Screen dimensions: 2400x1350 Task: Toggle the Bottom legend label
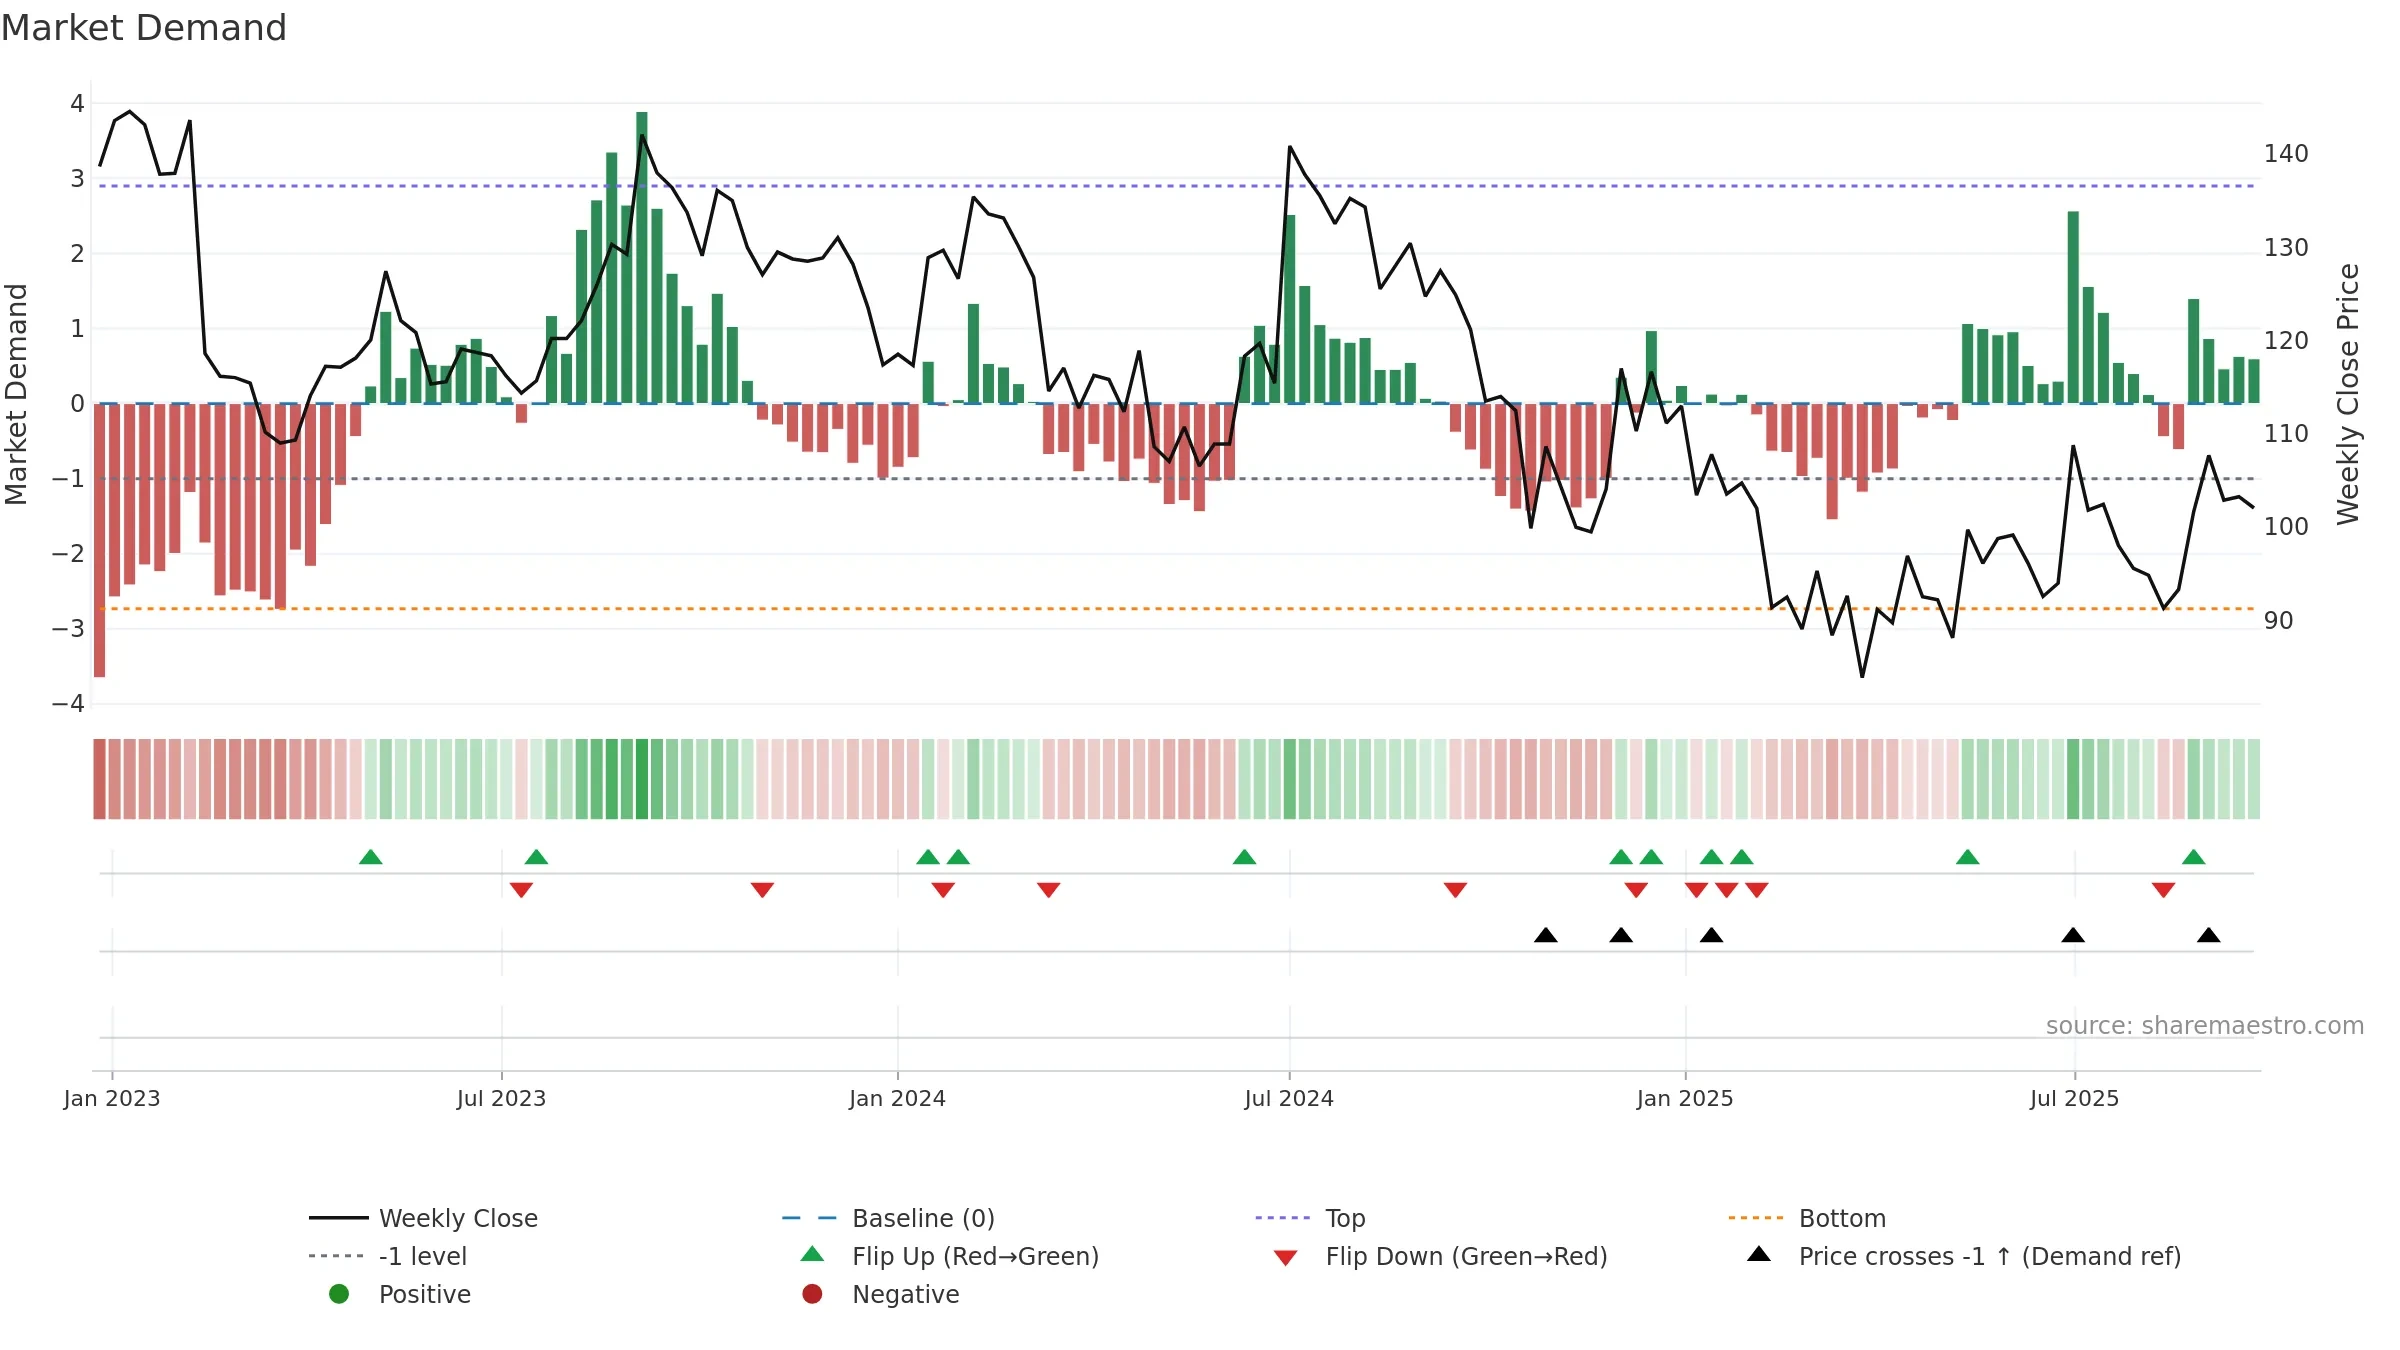(1842, 1218)
